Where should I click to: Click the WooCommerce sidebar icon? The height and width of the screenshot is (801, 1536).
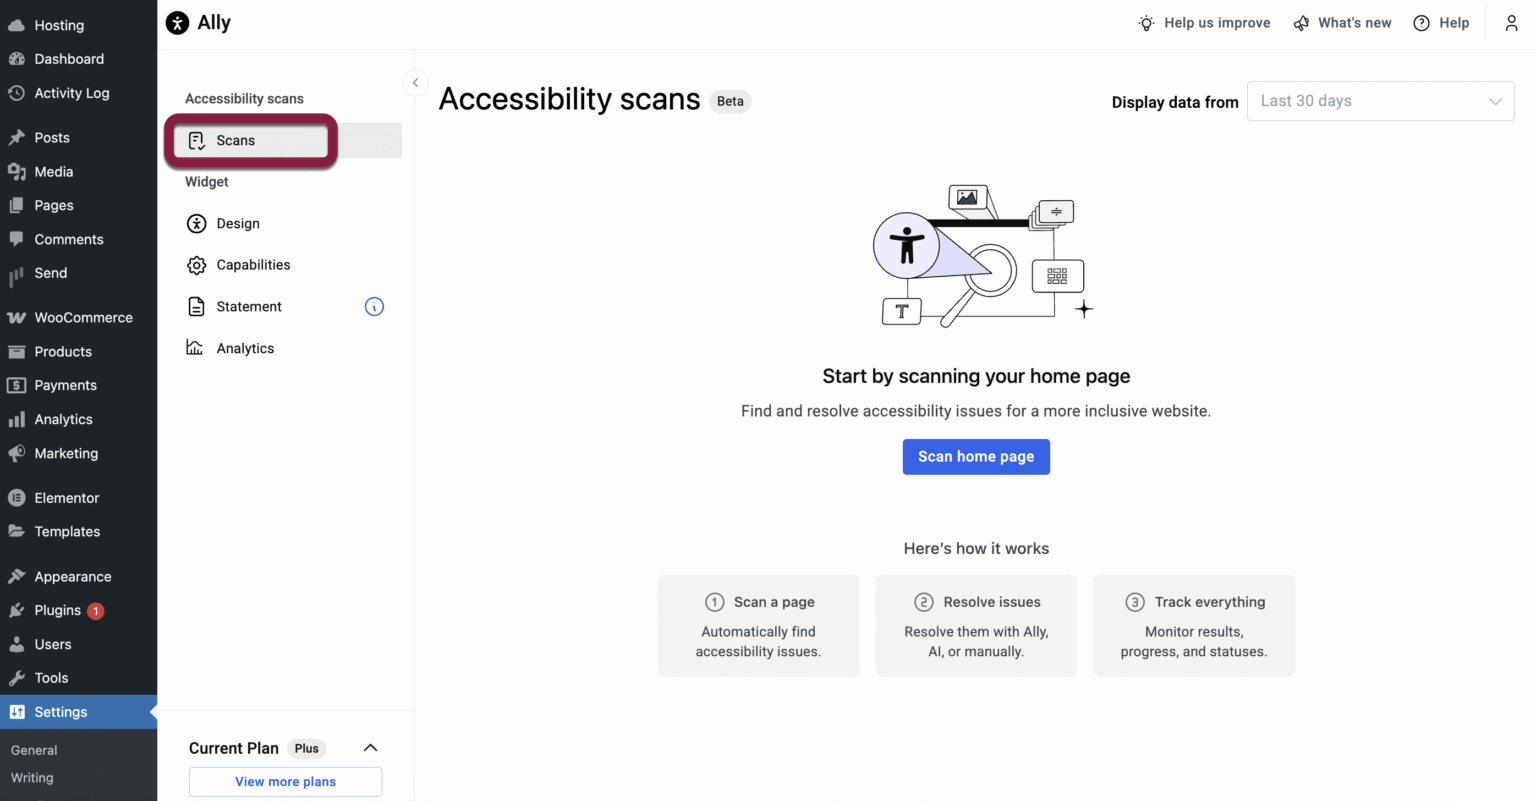coord(16,317)
